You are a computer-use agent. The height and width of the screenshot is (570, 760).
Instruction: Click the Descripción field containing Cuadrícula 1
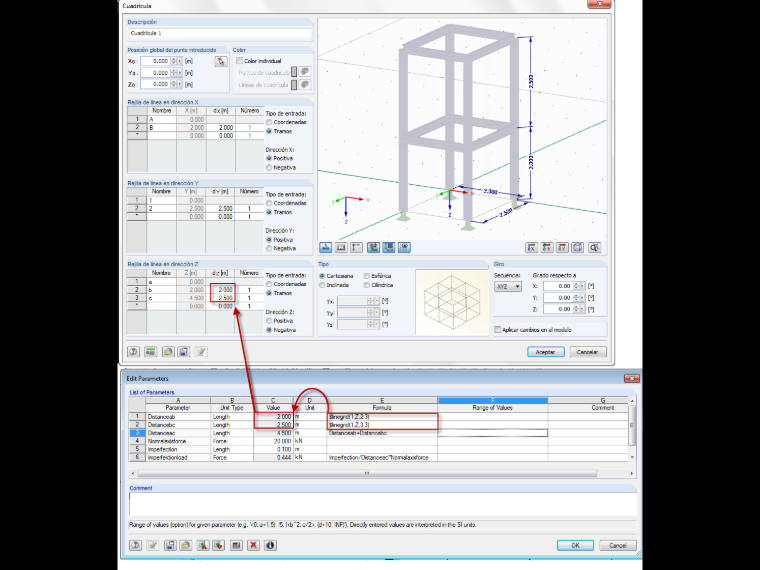click(220, 33)
